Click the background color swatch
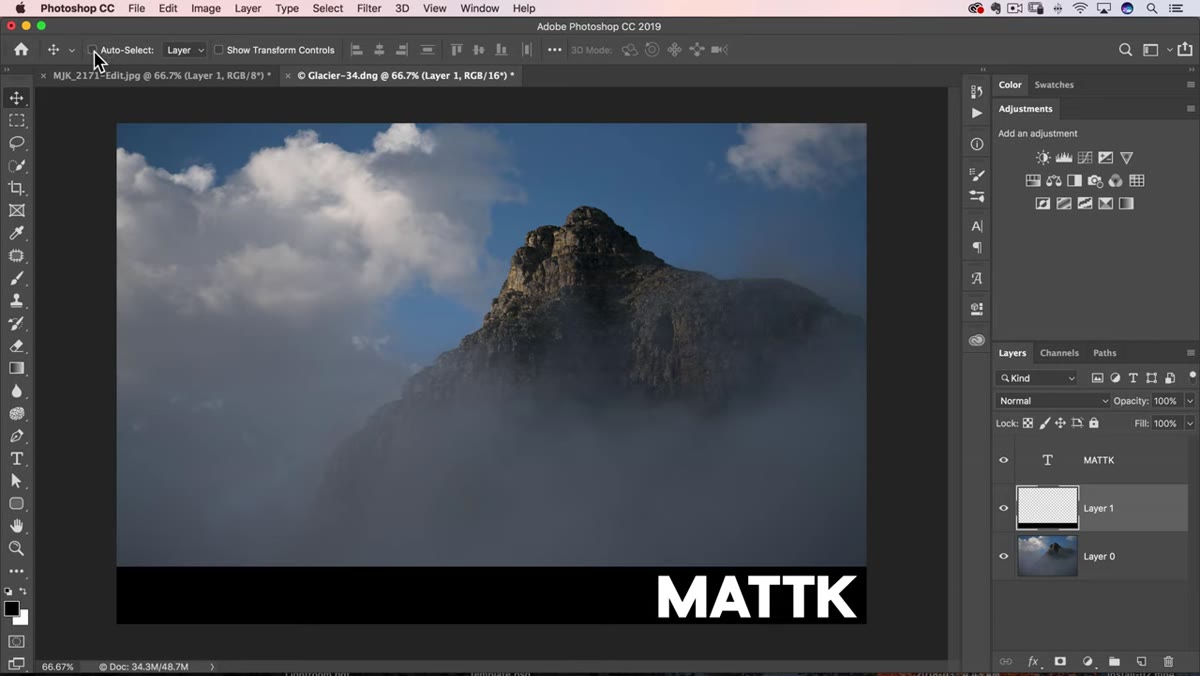 point(22,618)
